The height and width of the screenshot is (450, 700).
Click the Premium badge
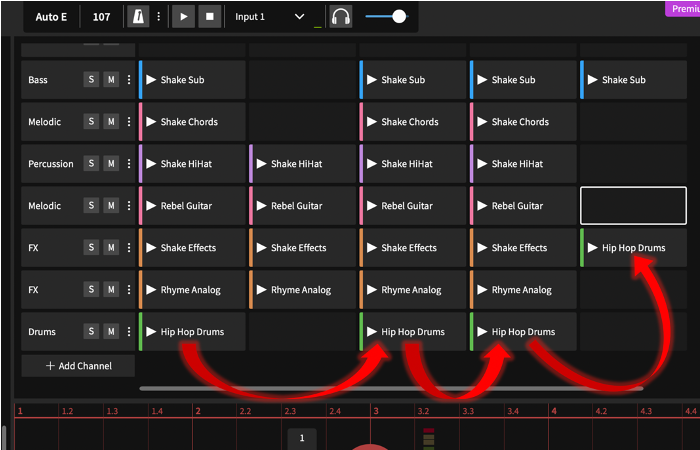[683, 8]
